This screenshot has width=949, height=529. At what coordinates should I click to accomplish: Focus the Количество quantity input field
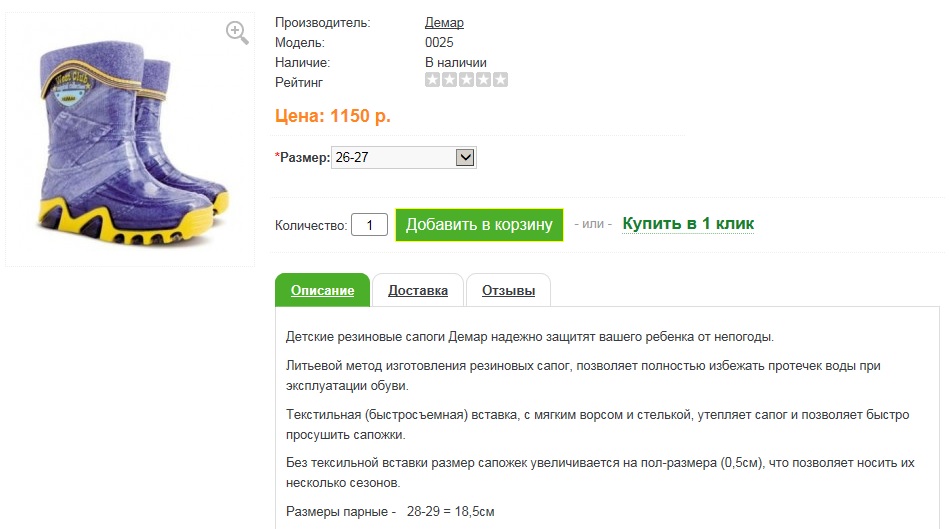point(369,225)
